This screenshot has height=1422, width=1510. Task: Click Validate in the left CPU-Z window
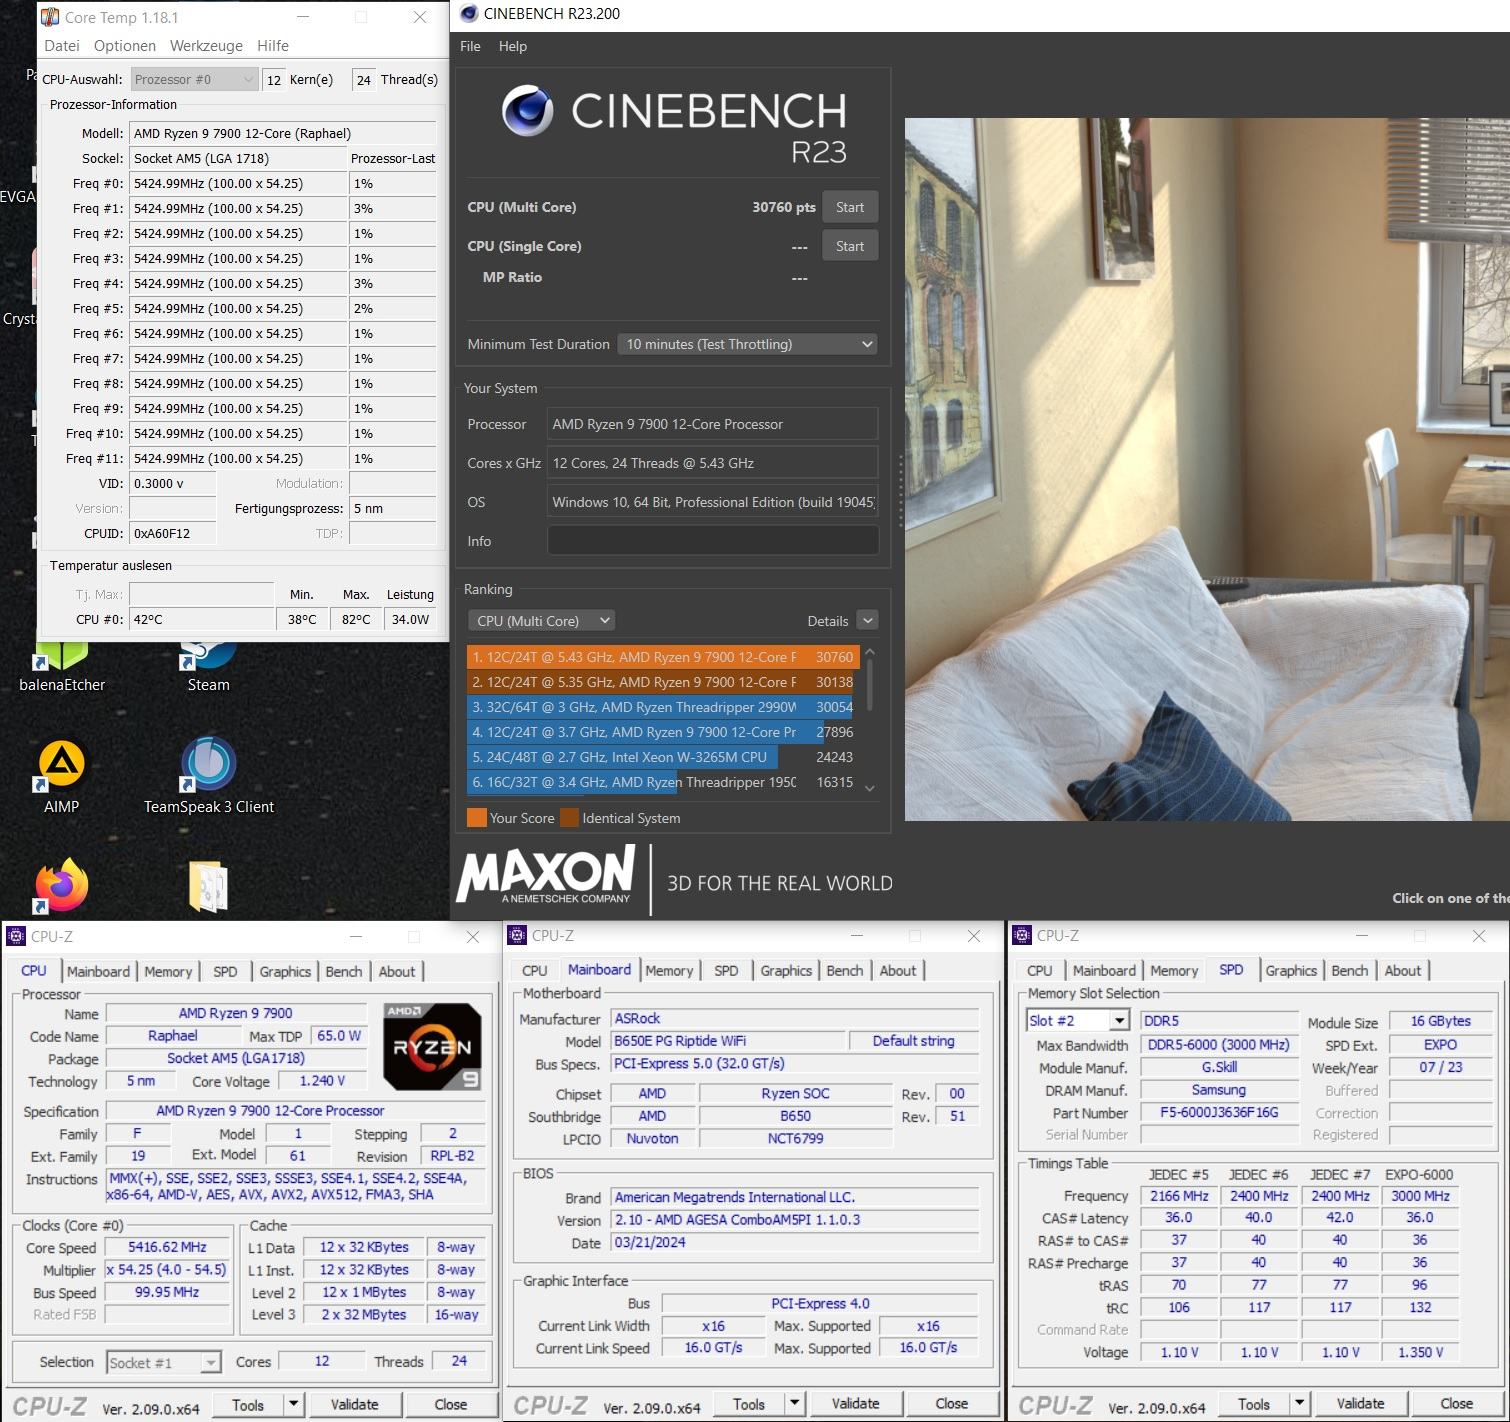pyautogui.click(x=355, y=1404)
